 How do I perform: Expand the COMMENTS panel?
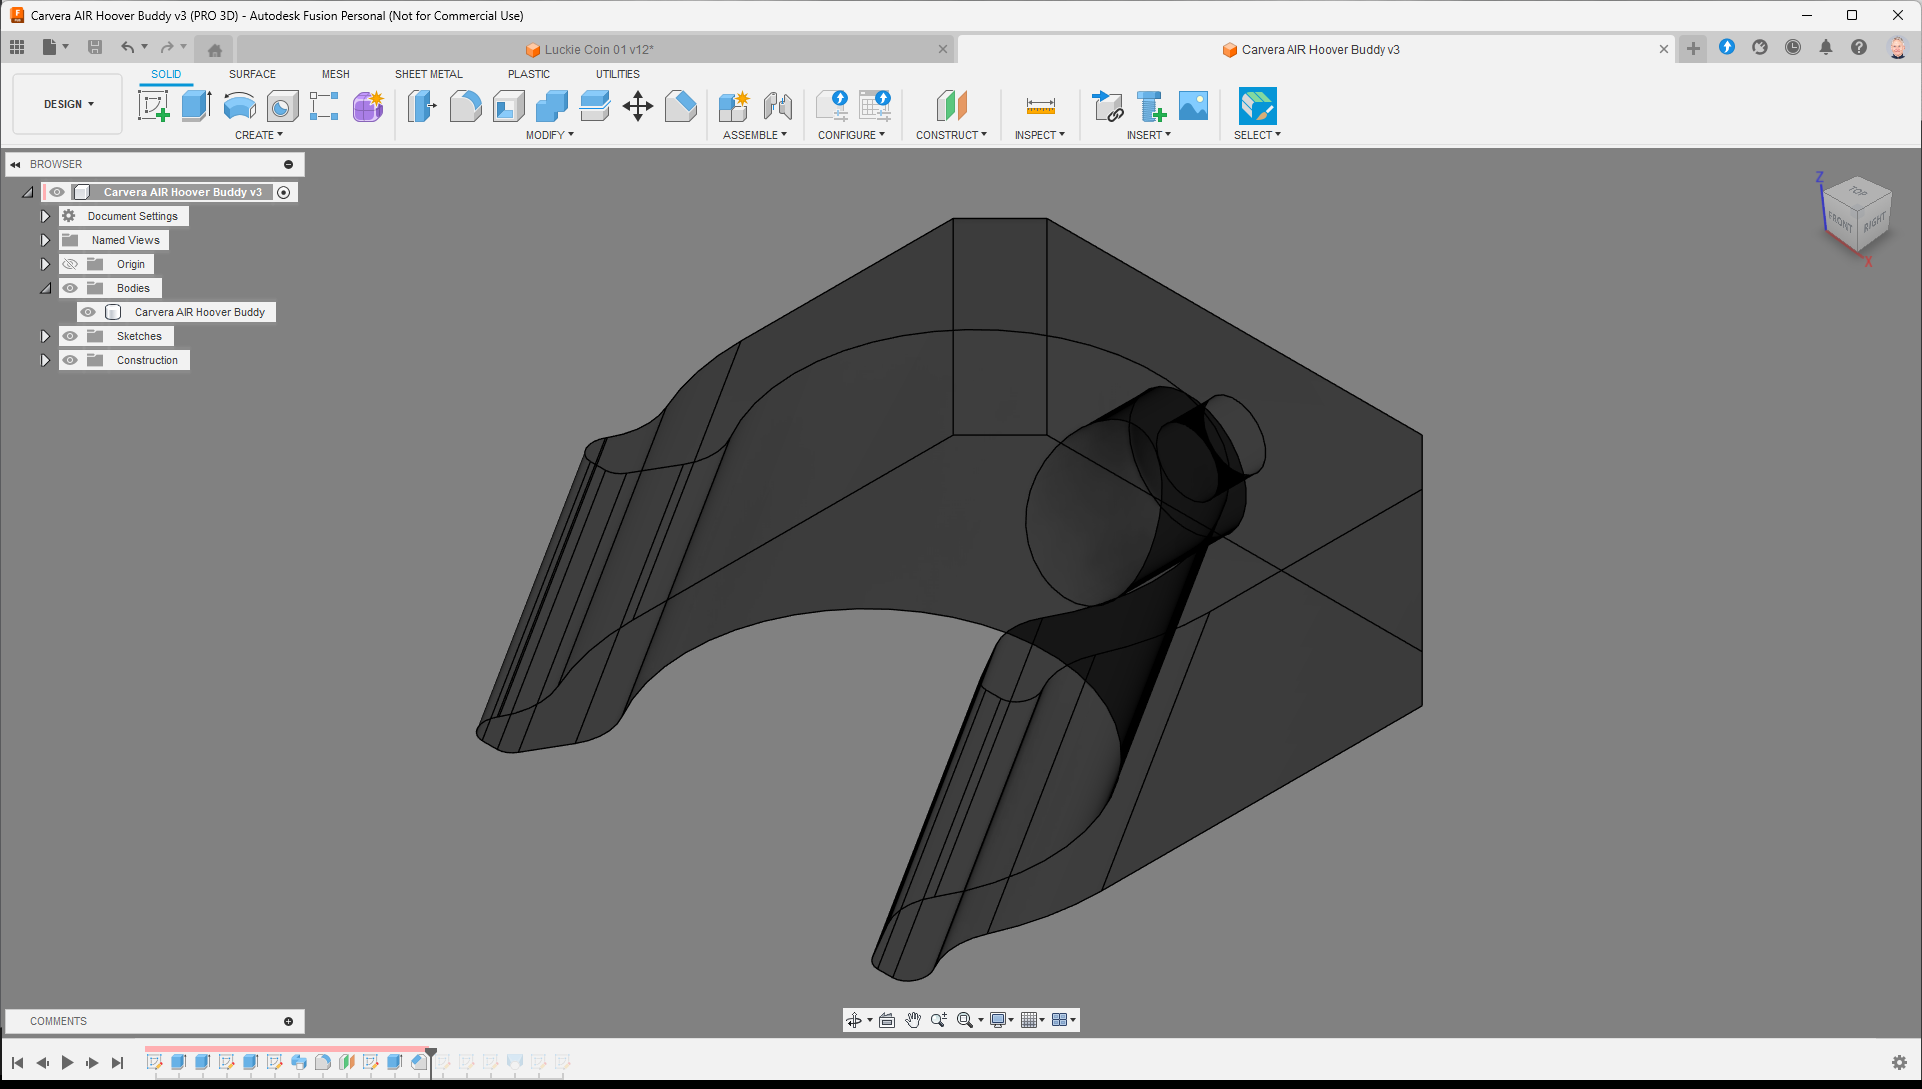[288, 1021]
